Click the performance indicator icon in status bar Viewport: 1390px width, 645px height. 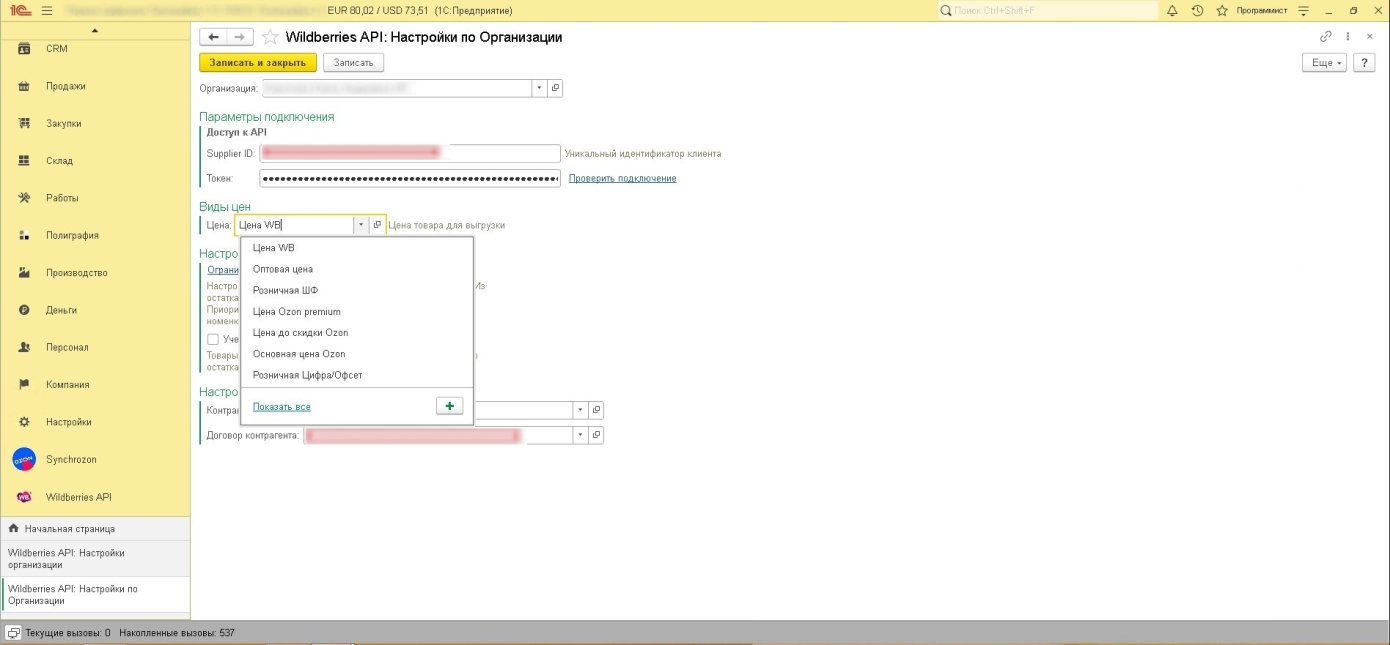click(14, 633)
